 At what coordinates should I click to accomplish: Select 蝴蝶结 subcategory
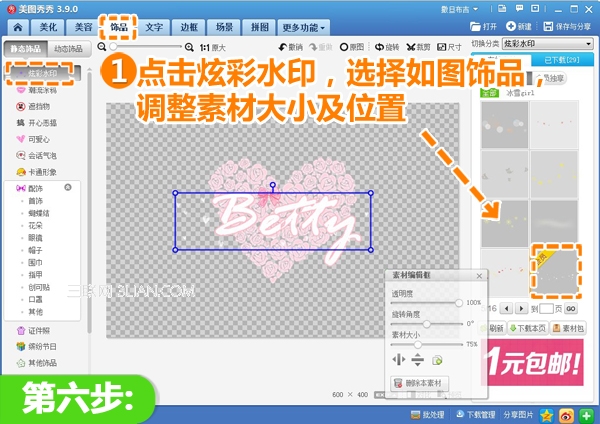coord(39,213)
